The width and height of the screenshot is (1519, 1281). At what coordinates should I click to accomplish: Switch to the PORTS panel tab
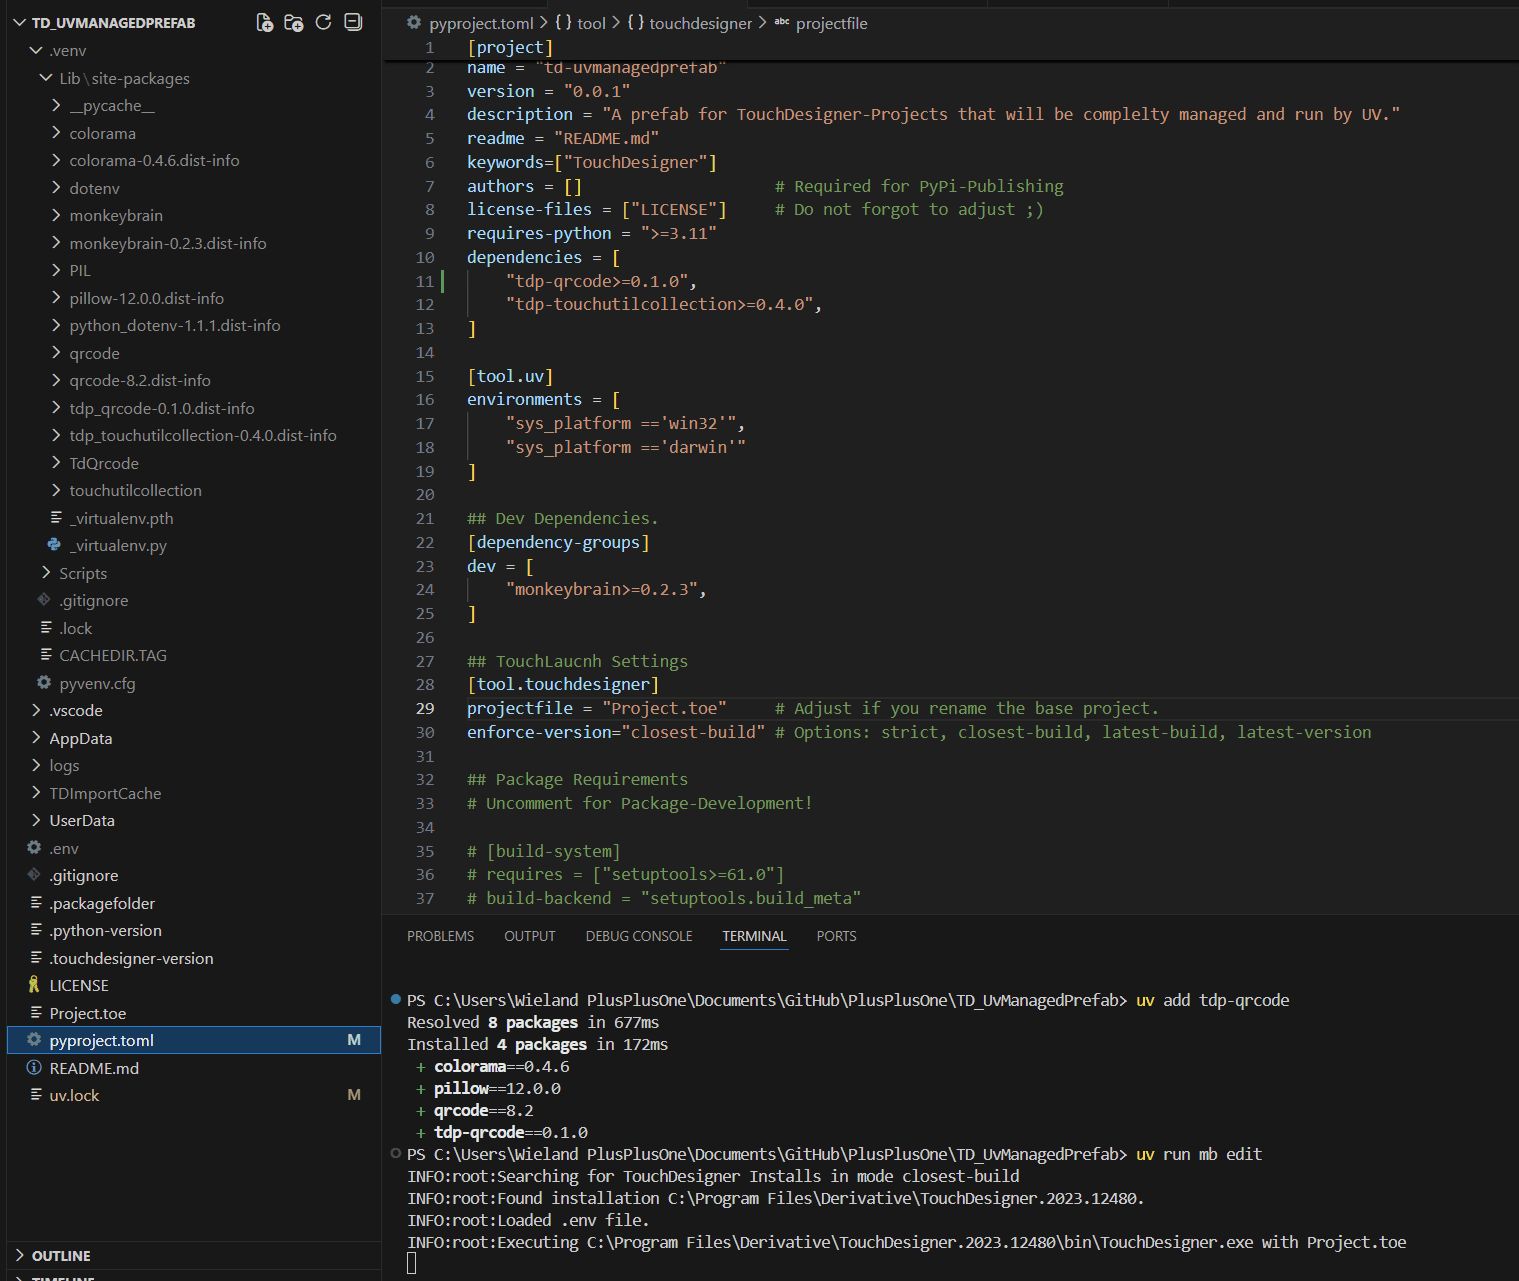(x=836, y=936)
